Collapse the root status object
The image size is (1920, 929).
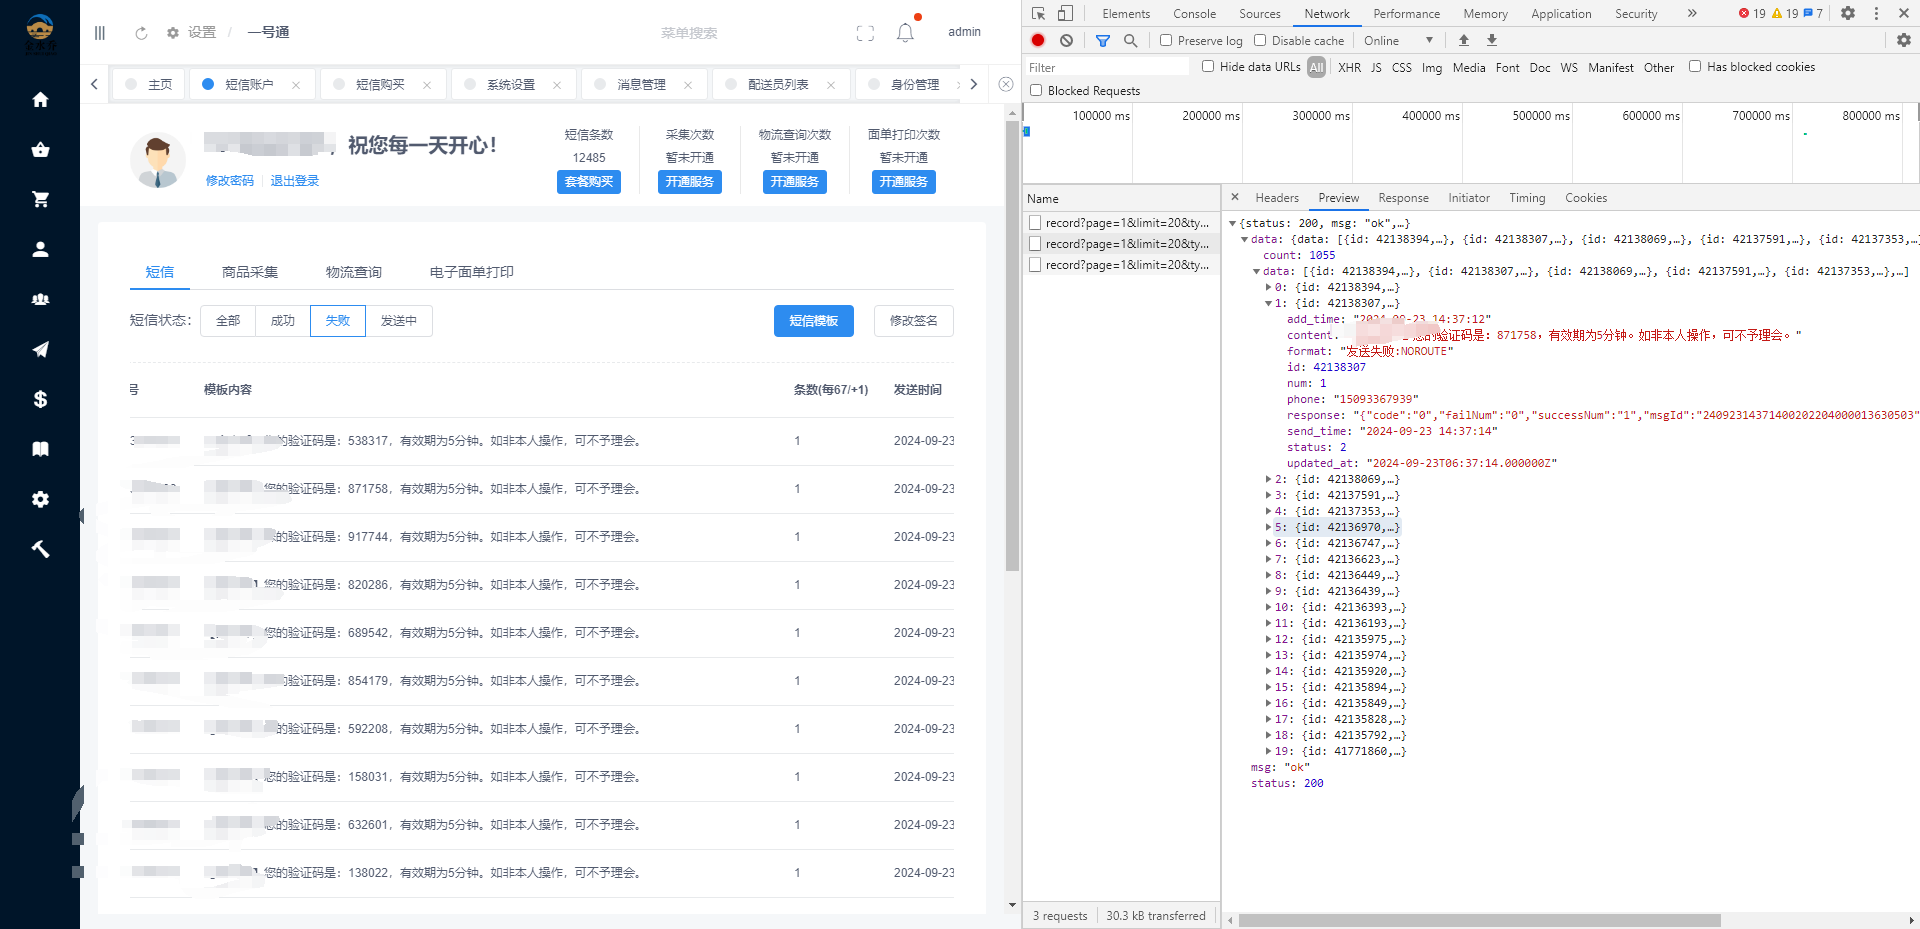click(x=1233, y=224)
